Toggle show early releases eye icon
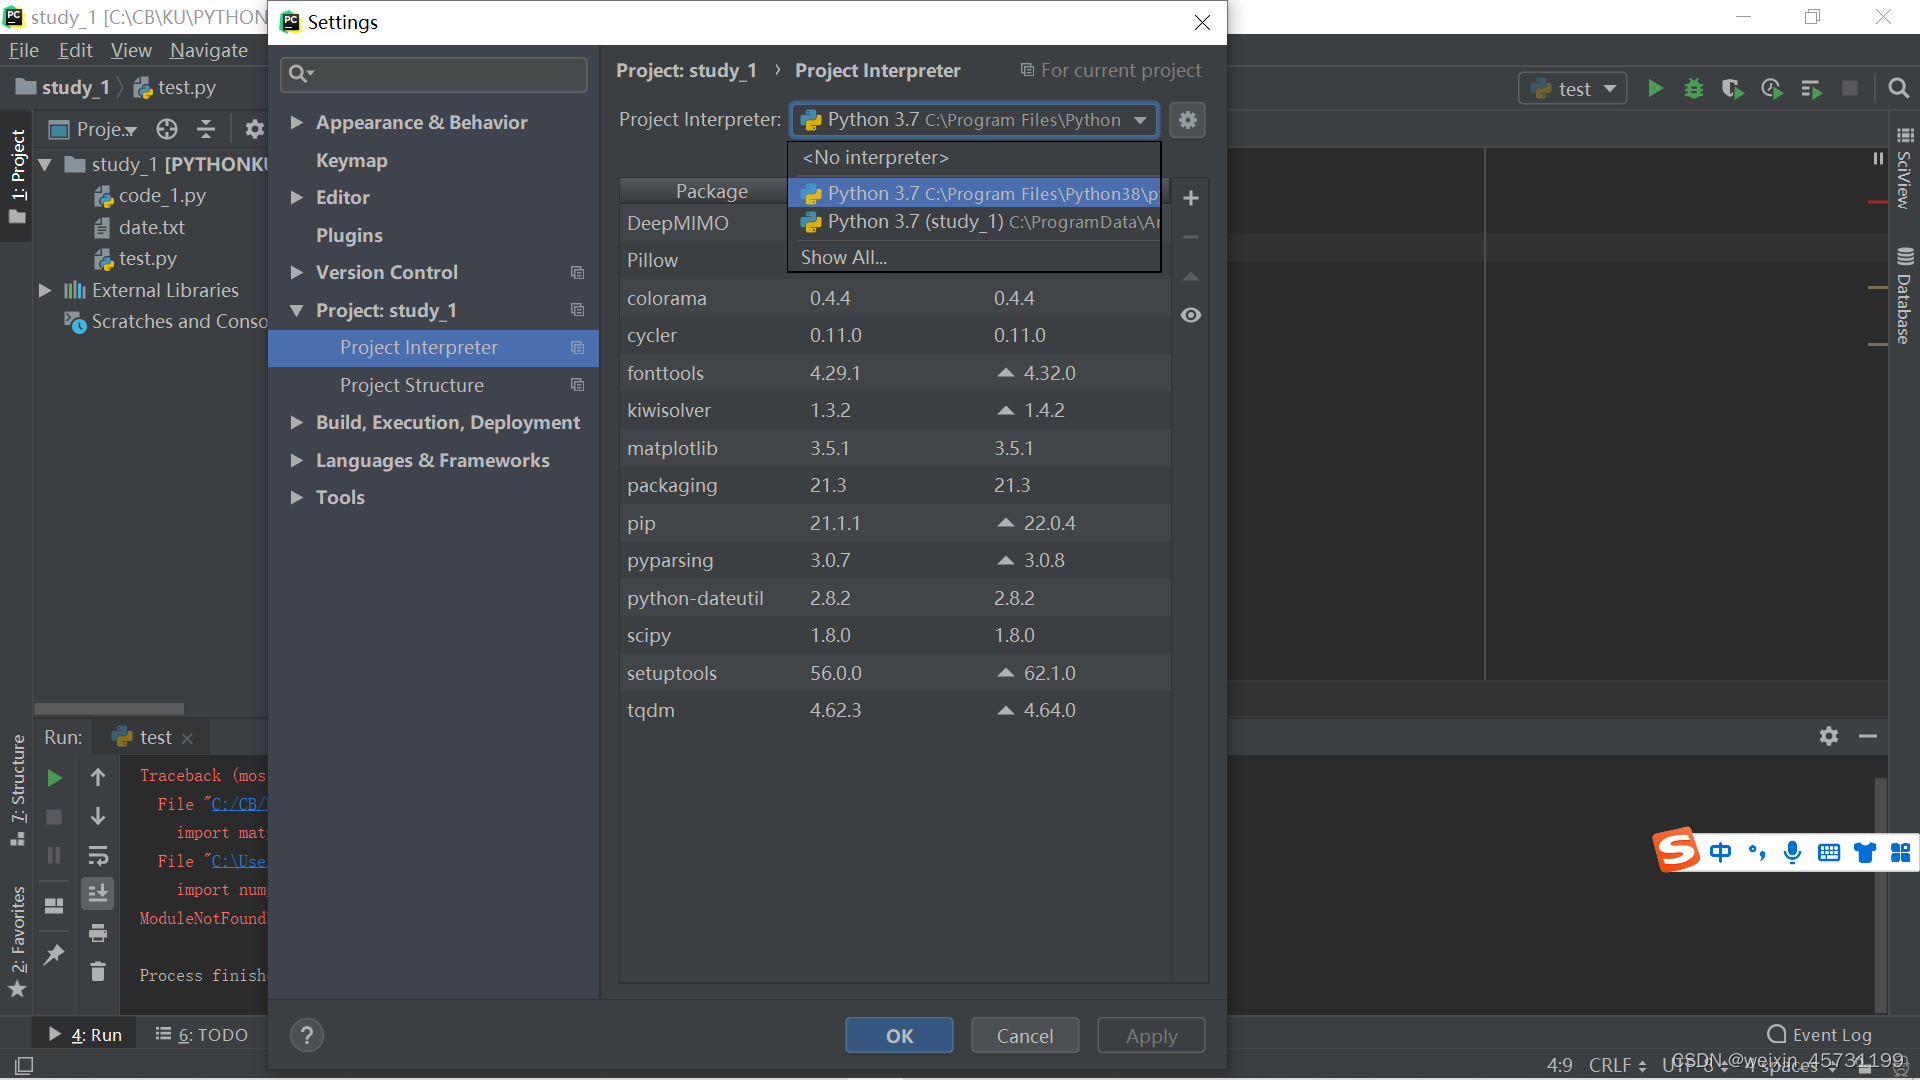Screen dimensions: 1920x1080 [x=1190, y=315]
